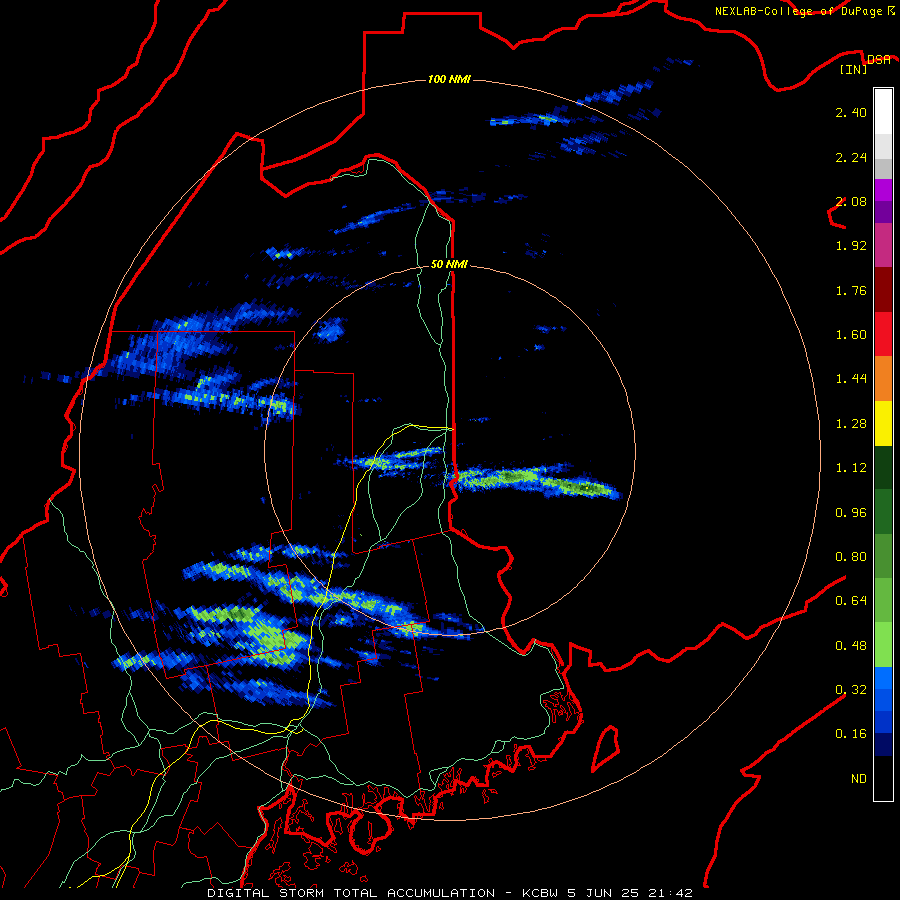Click the 50 NMI range ring label
Viewport: 900px width, 900px height.
449,264
